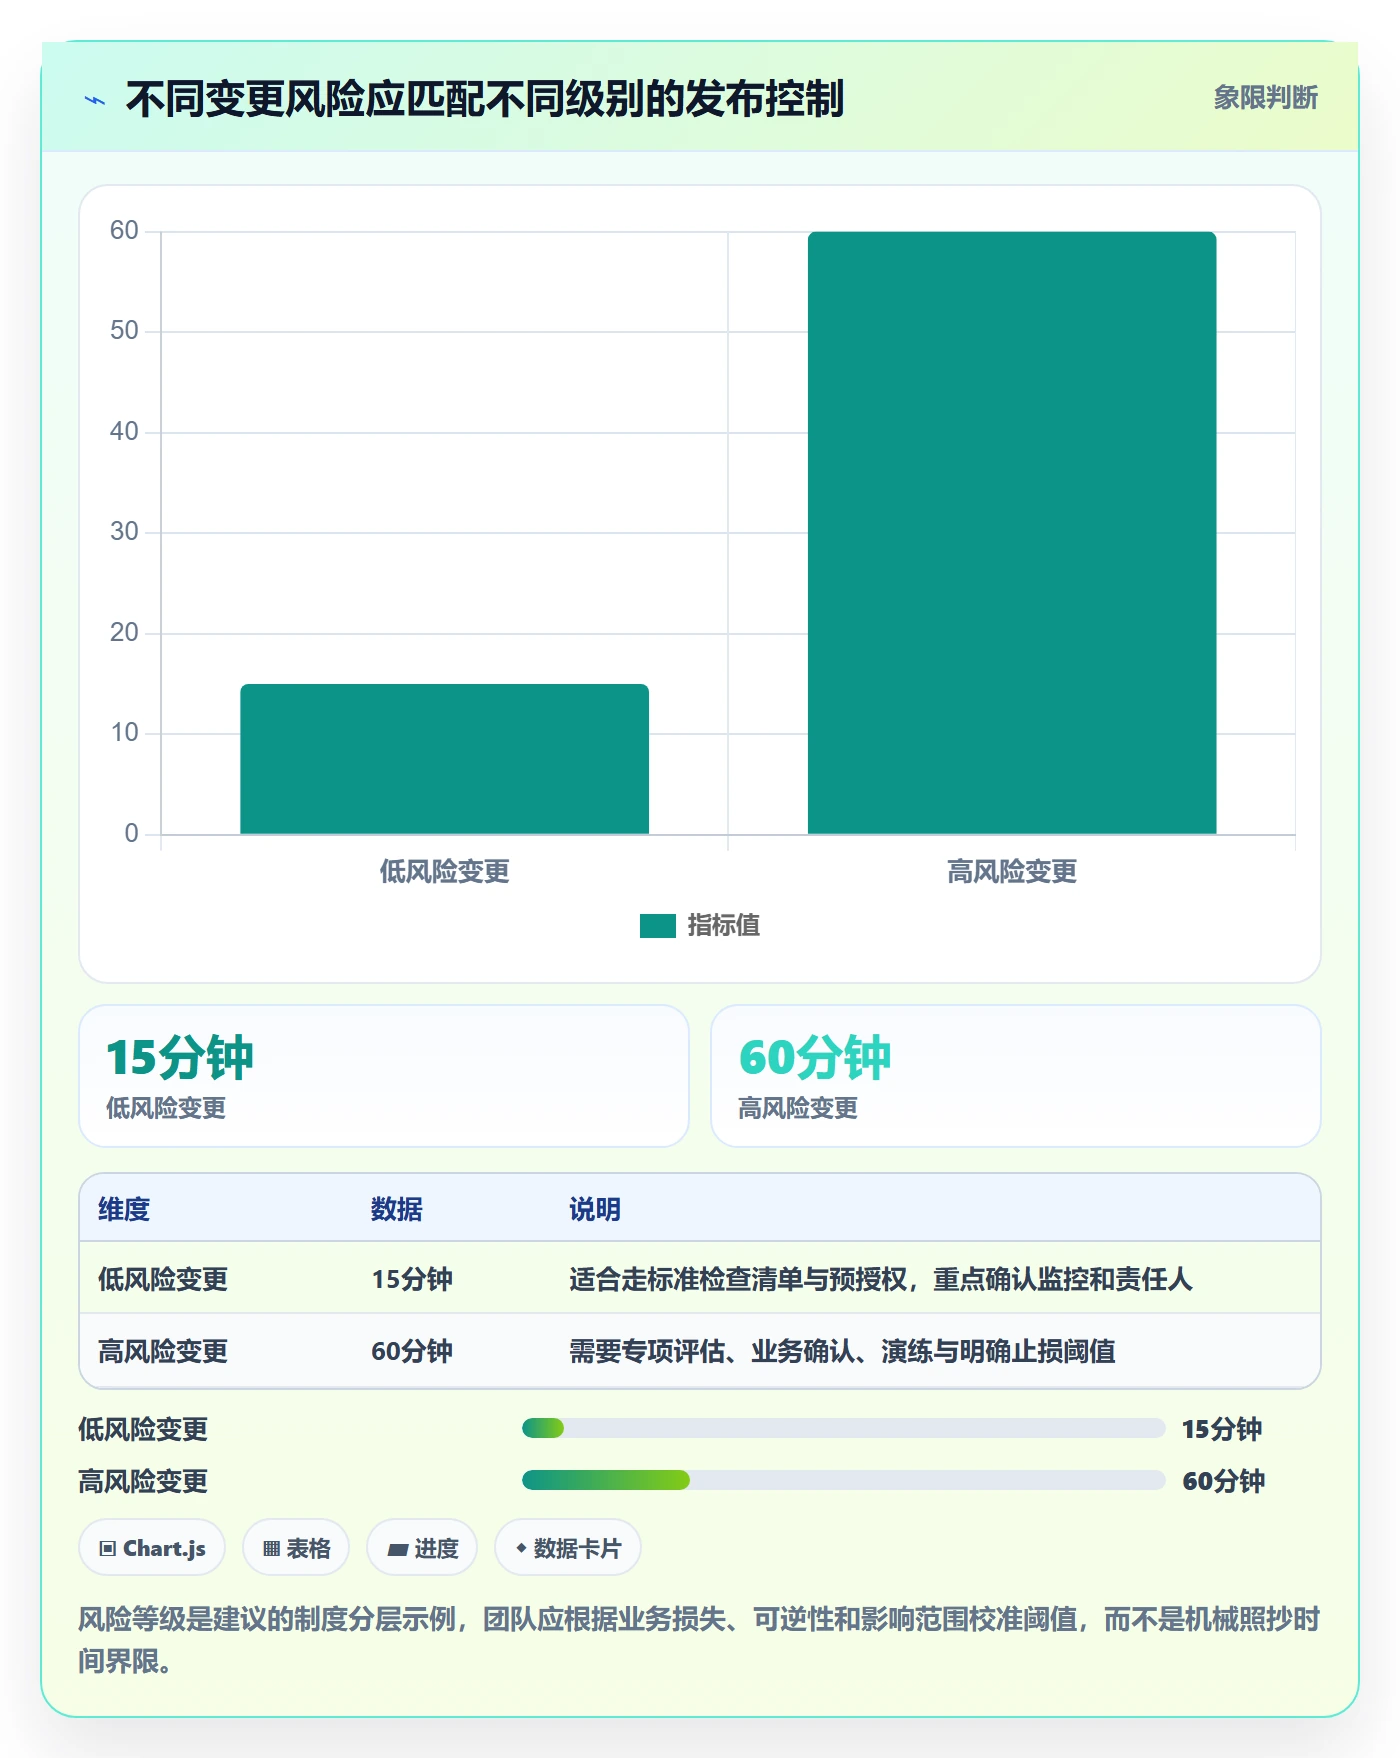Click the 60分钟 table cell

coord(412,1351)
